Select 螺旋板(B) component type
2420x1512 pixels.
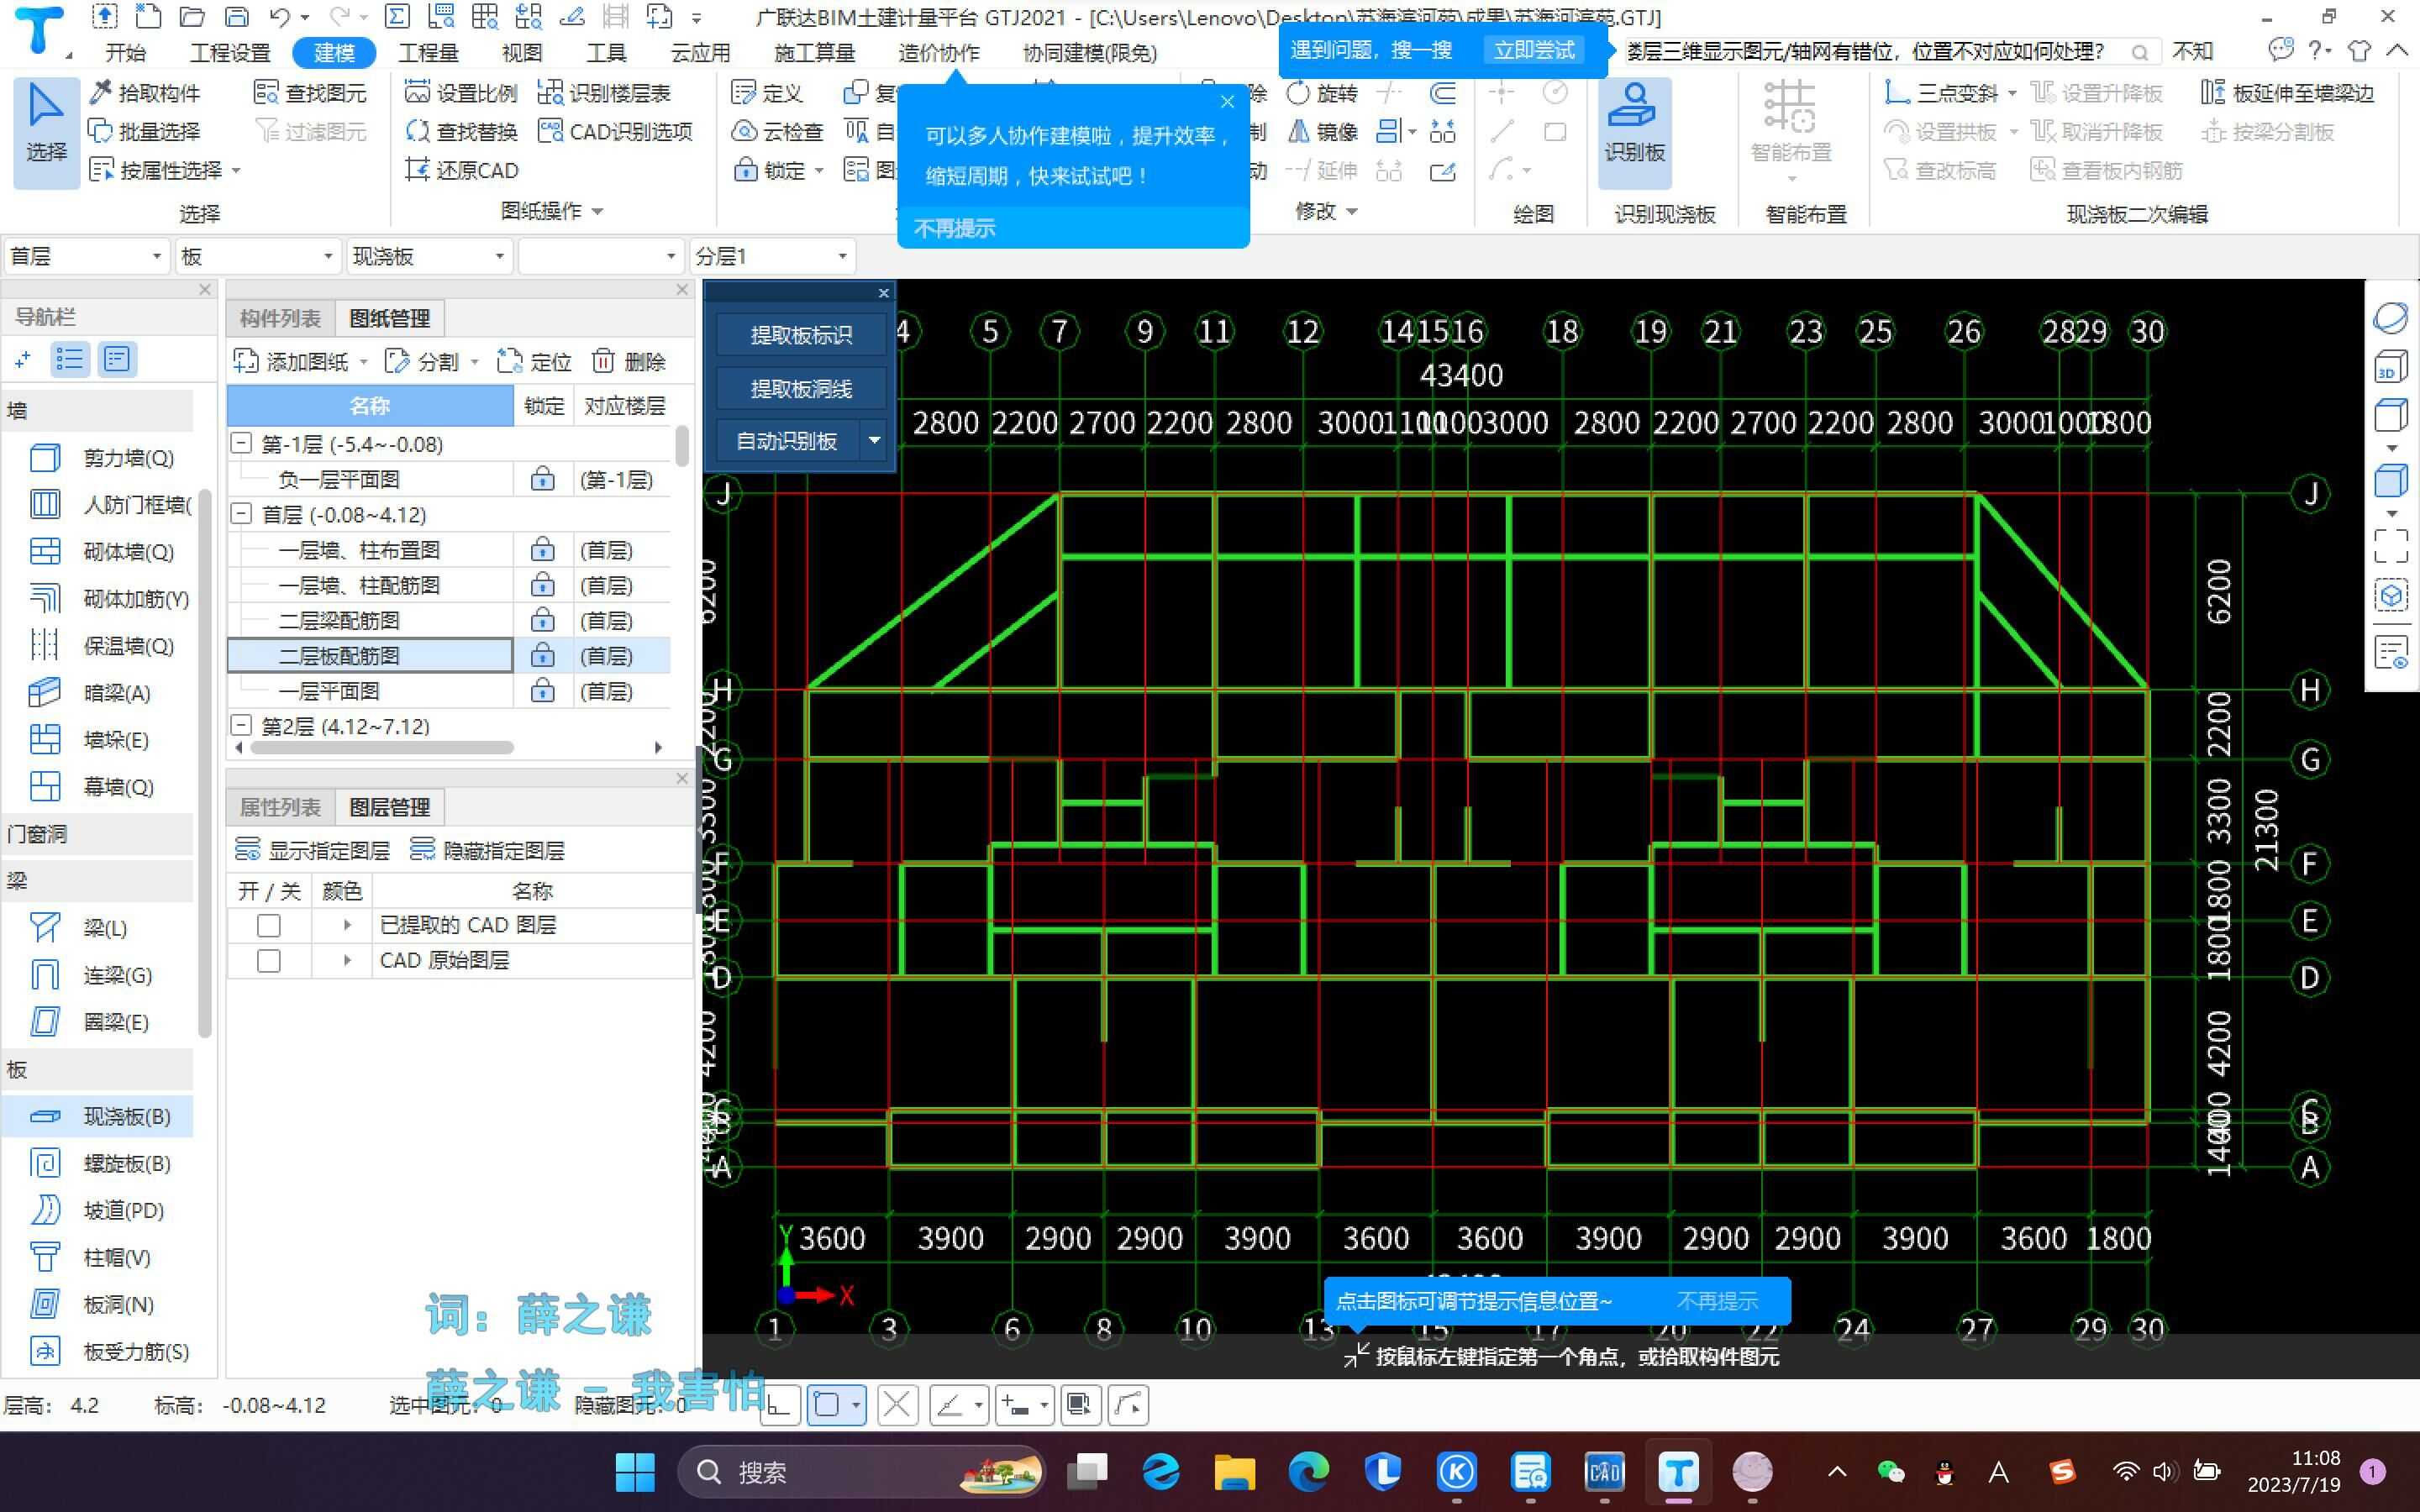100,1163
